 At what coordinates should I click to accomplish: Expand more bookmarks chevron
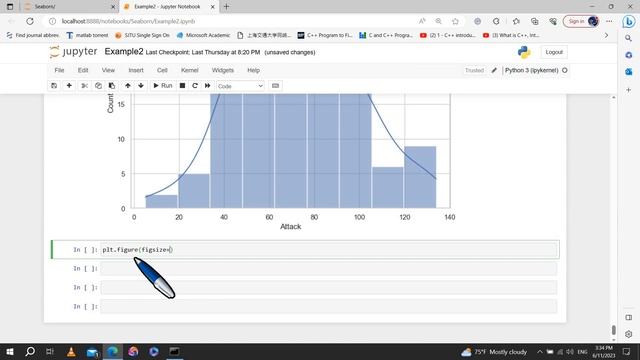pyautogui.click(x=606, y=36)
